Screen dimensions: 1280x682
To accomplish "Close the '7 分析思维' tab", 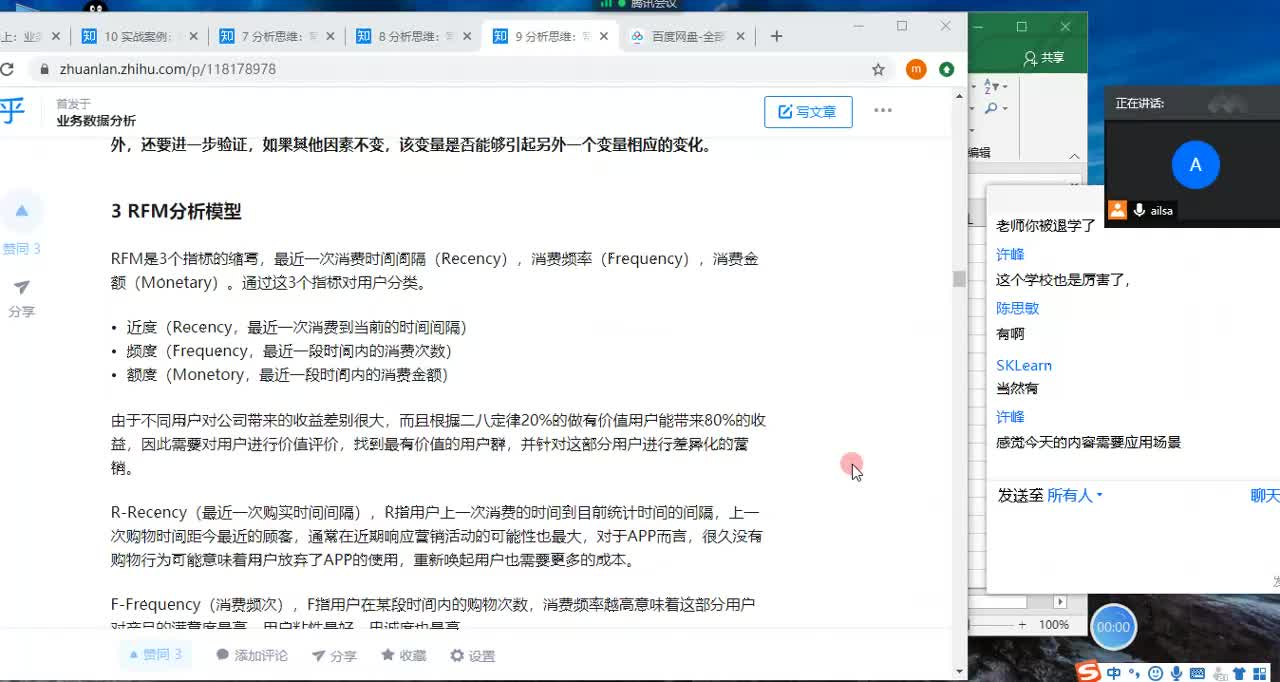I will coord(330,36).
